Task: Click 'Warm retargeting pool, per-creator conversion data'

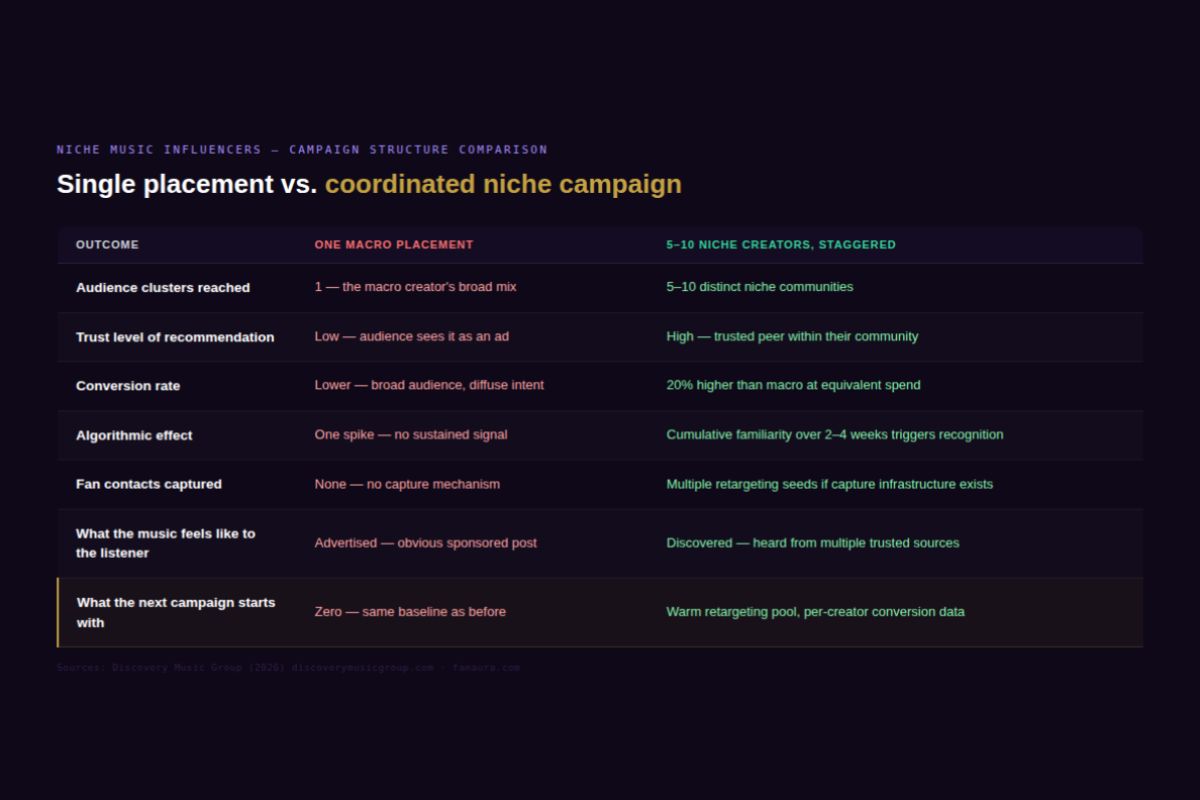Action: click(816, 612)
